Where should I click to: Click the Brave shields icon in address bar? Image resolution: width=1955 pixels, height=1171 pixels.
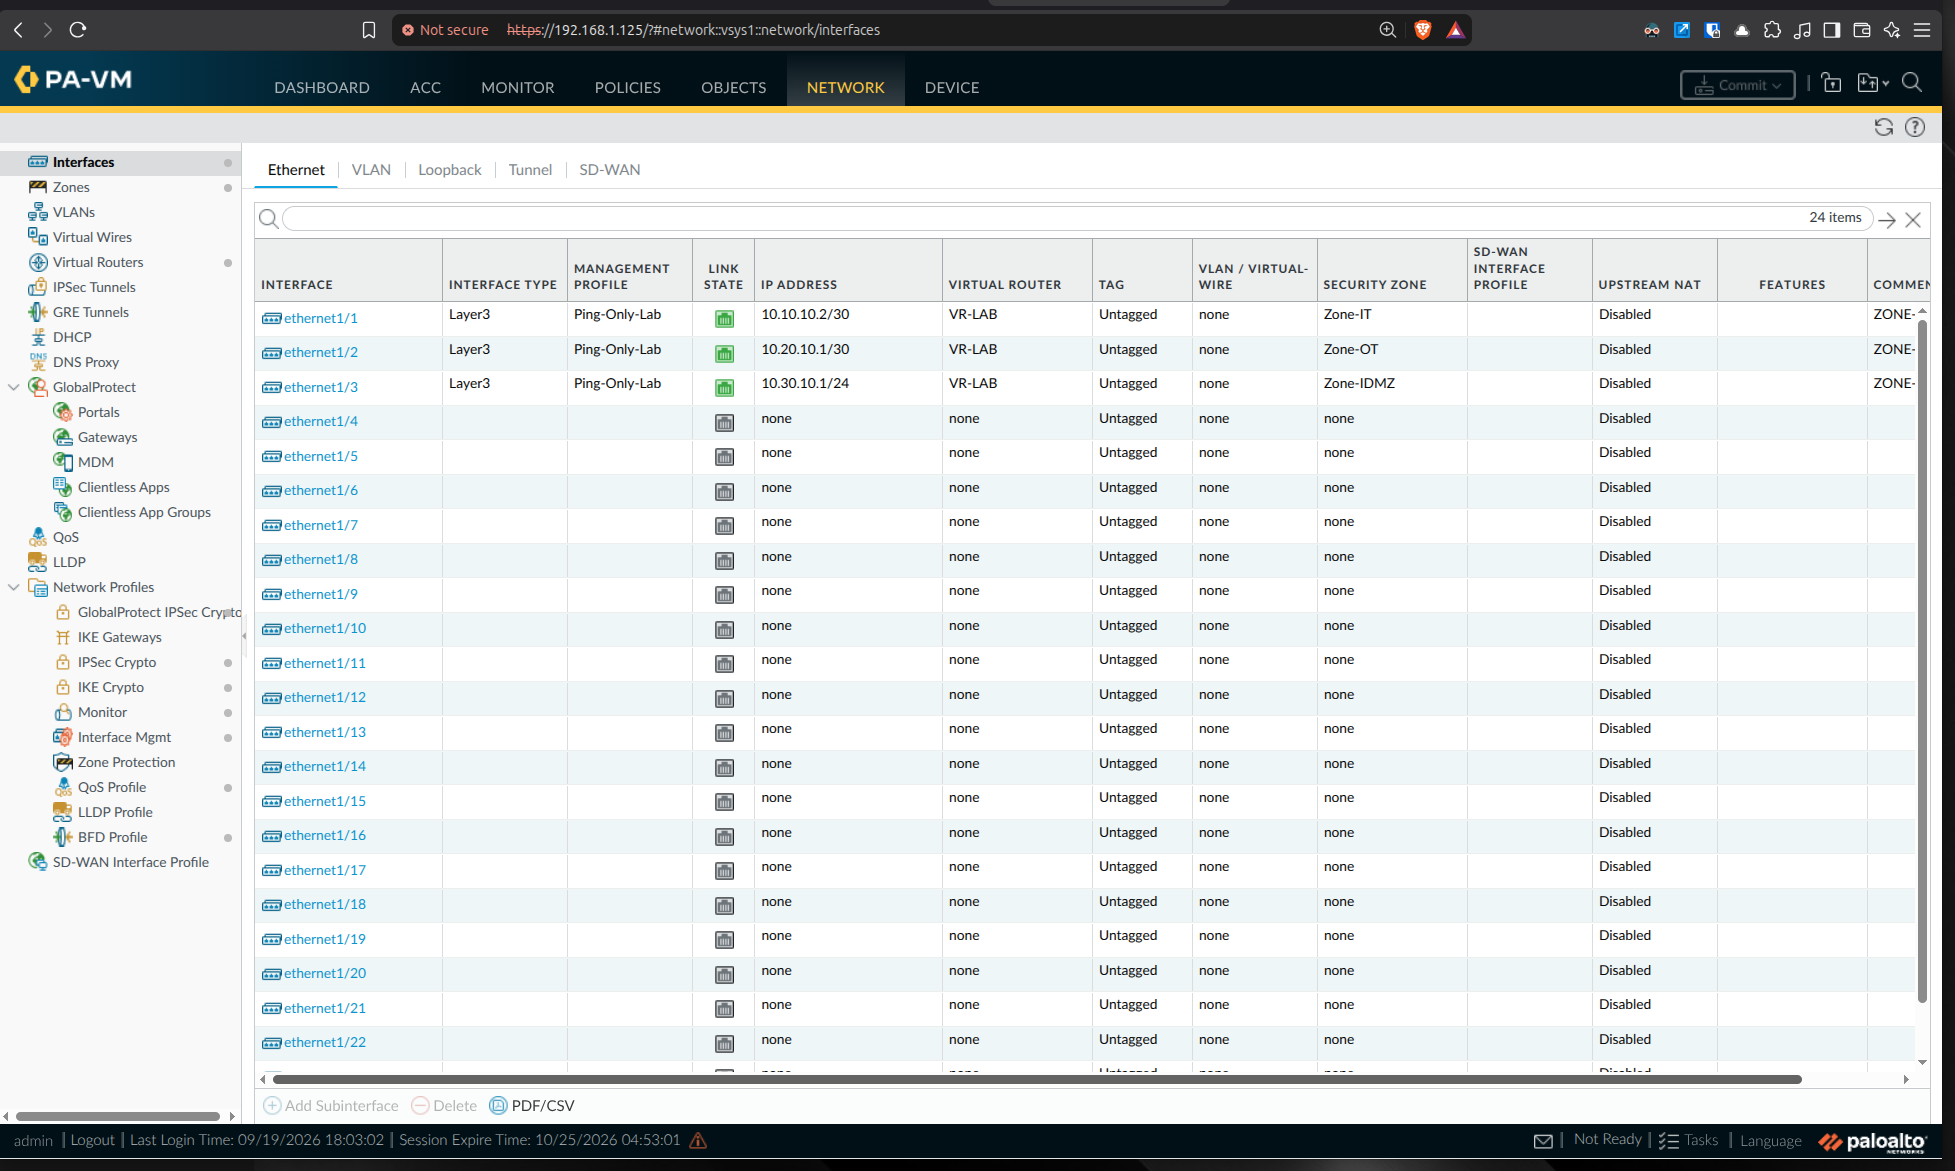1422,30
